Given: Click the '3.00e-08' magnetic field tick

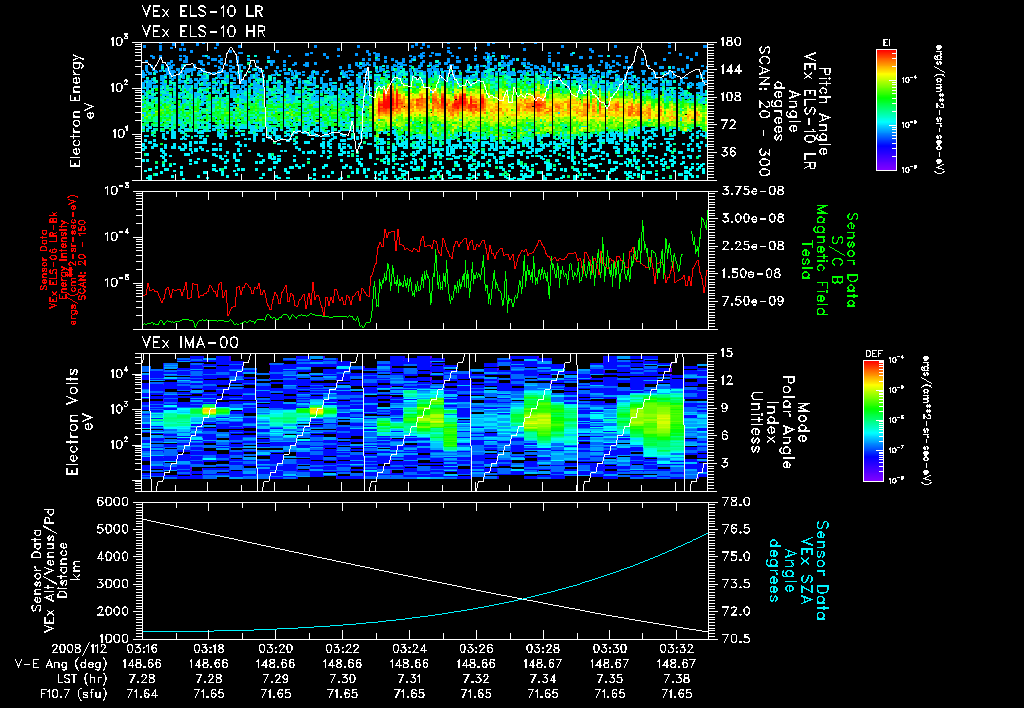Looking at the screenshot, I should click(x=752, y=218).
